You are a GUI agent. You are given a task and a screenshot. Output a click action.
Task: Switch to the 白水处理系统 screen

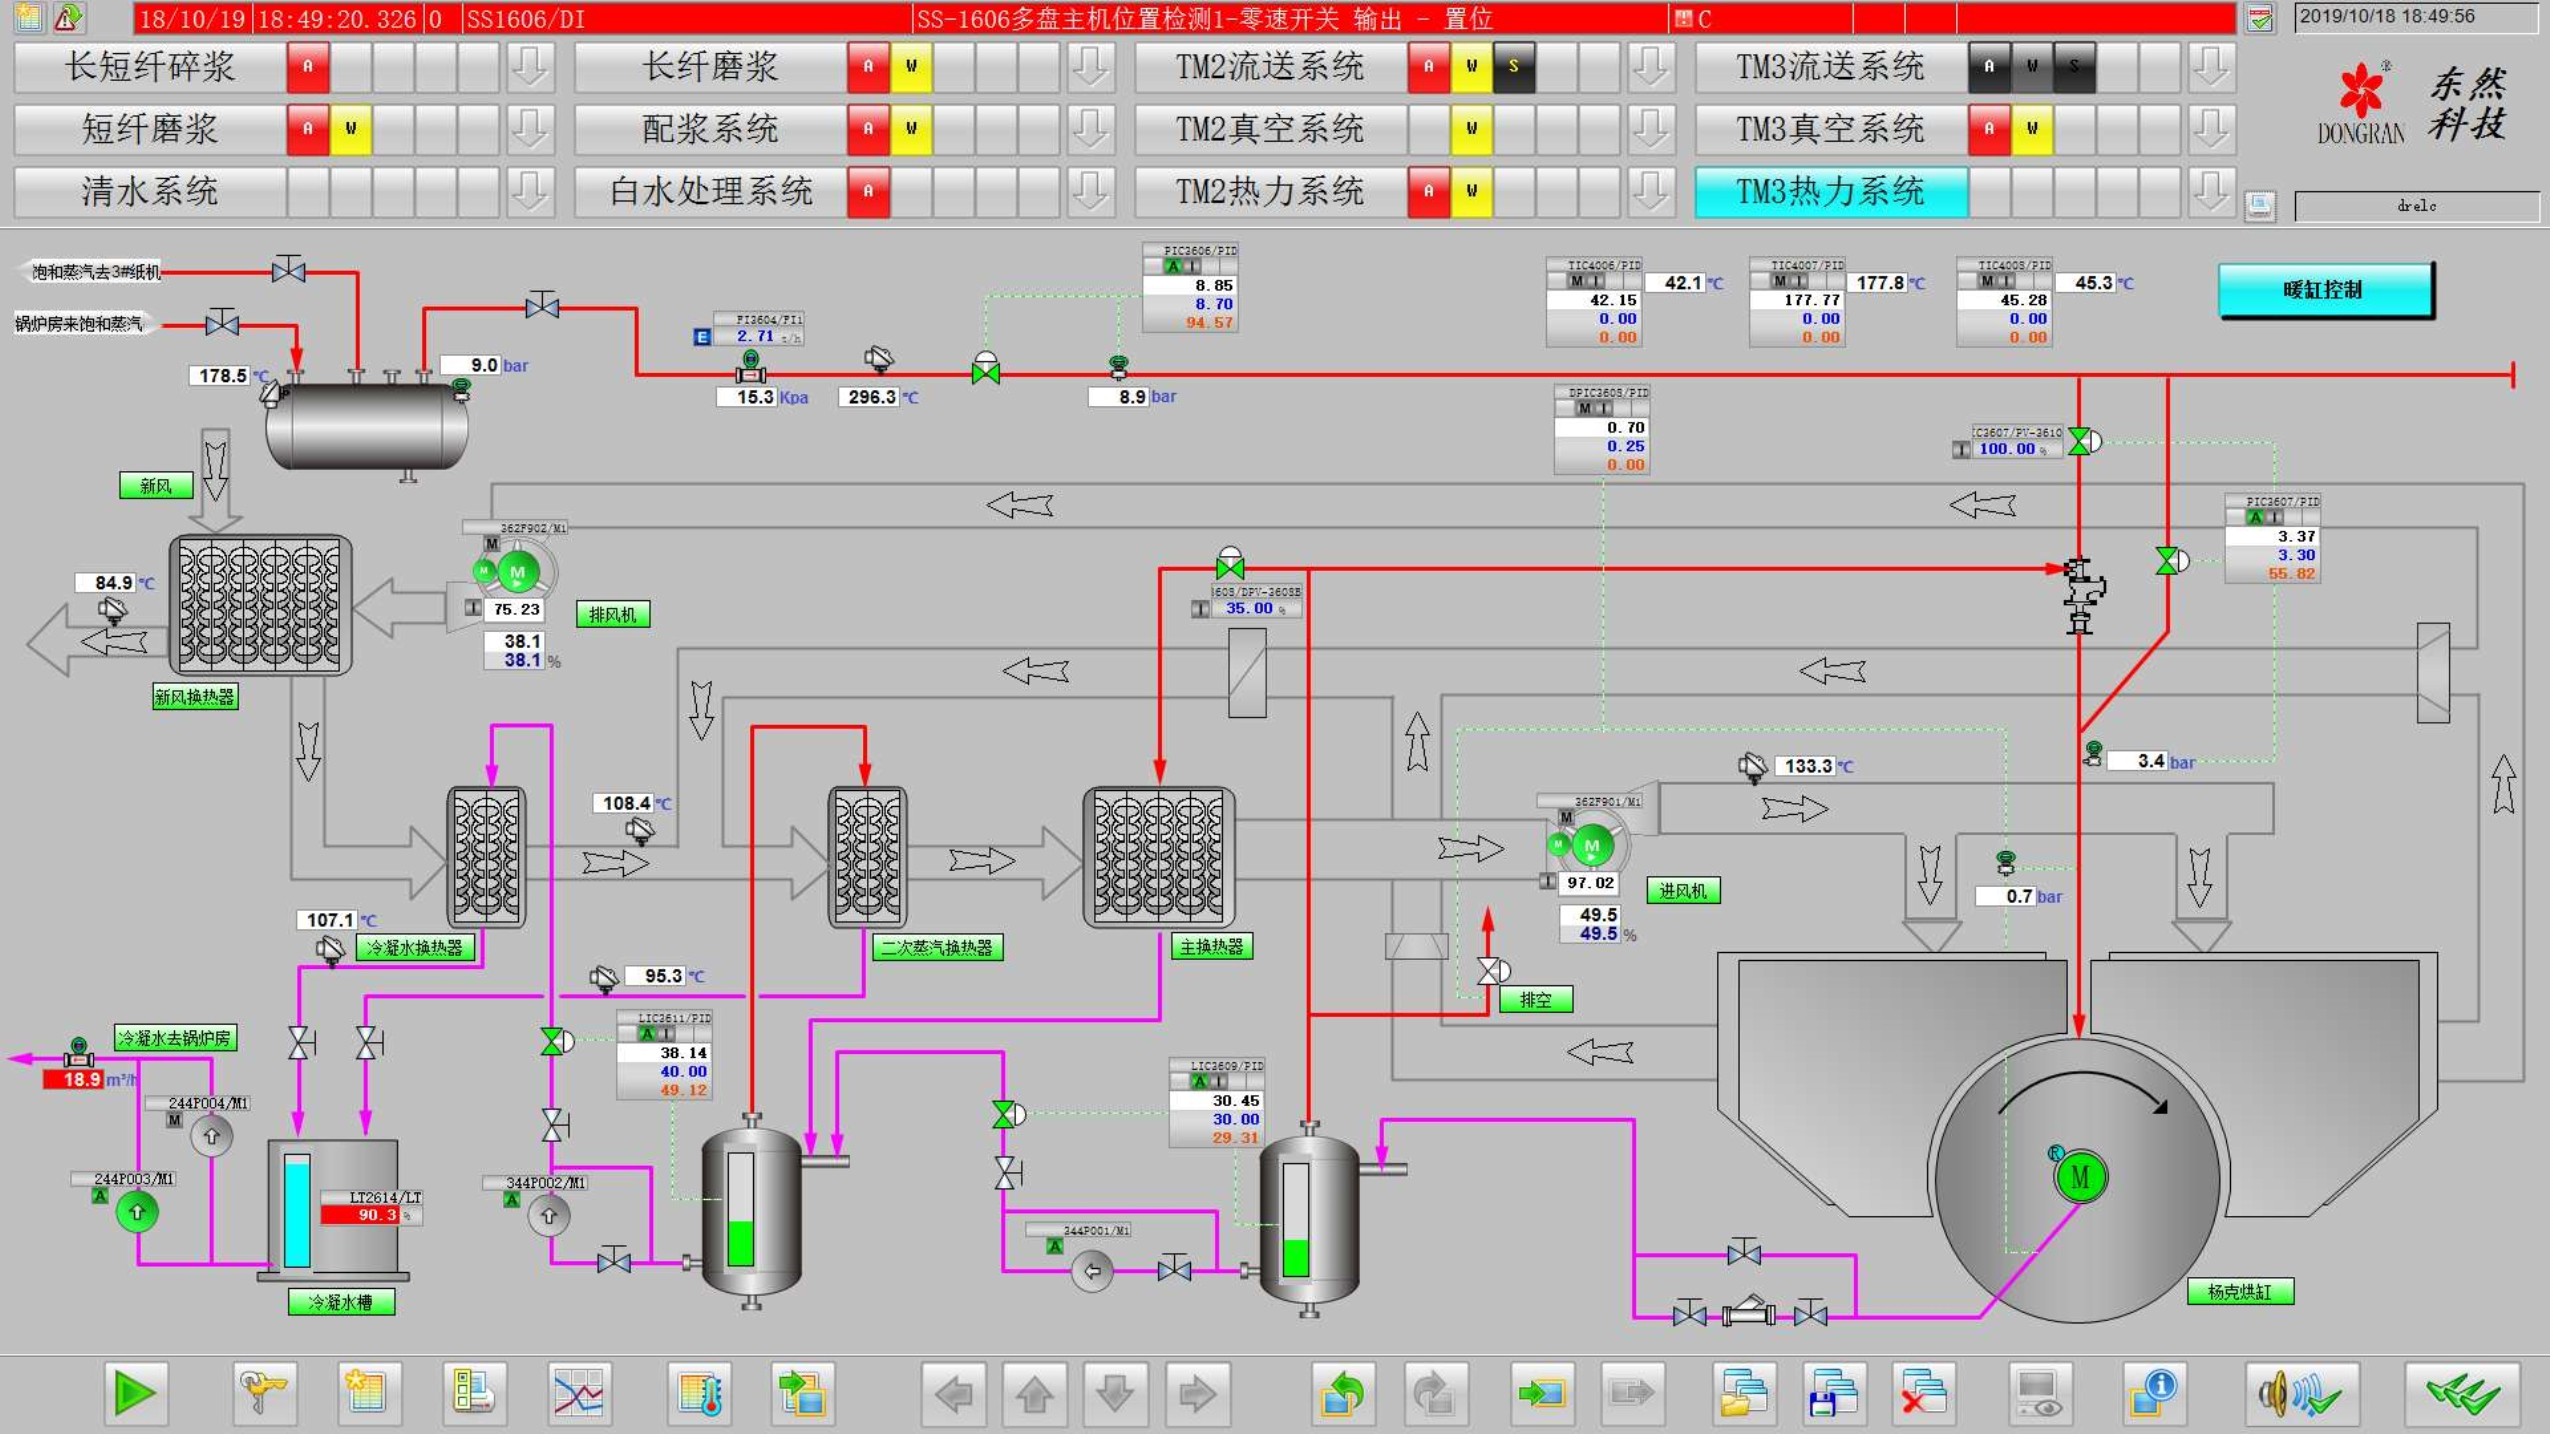[710, 191]
